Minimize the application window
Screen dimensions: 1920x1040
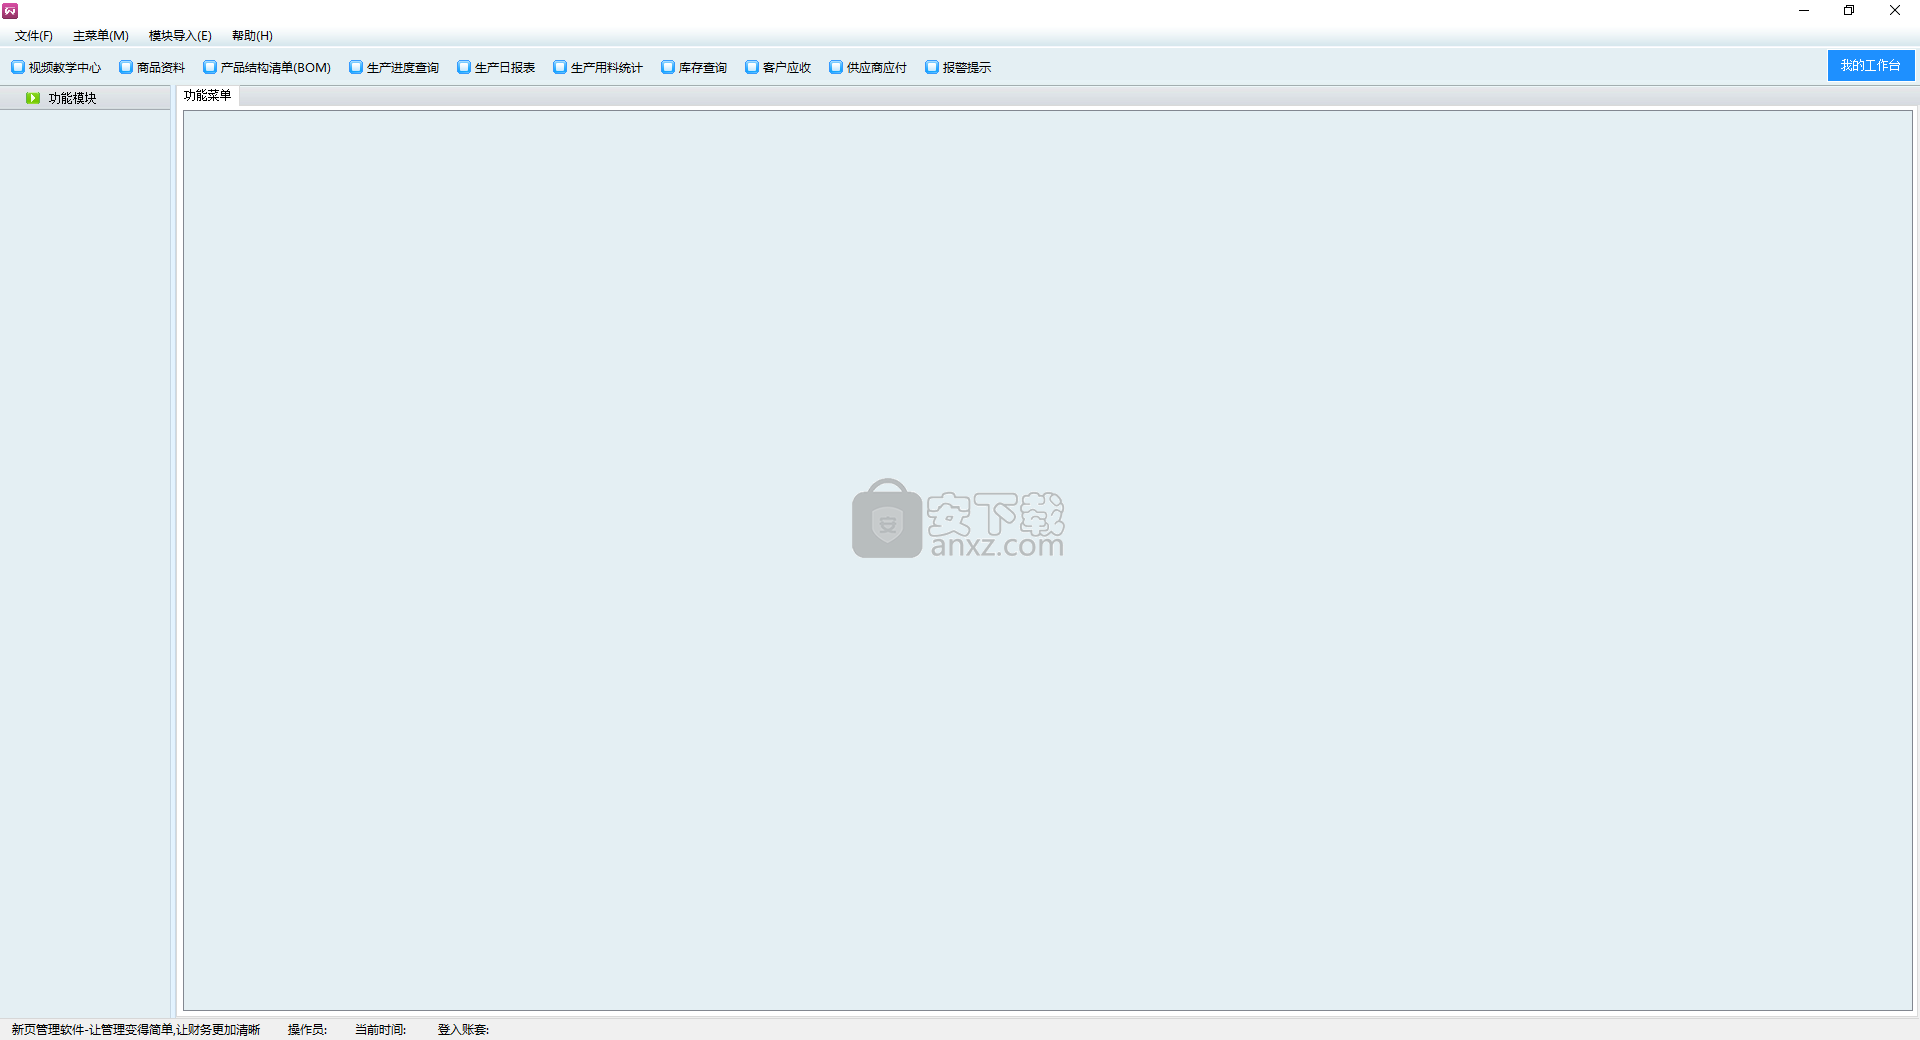(x=1804, y=11)
